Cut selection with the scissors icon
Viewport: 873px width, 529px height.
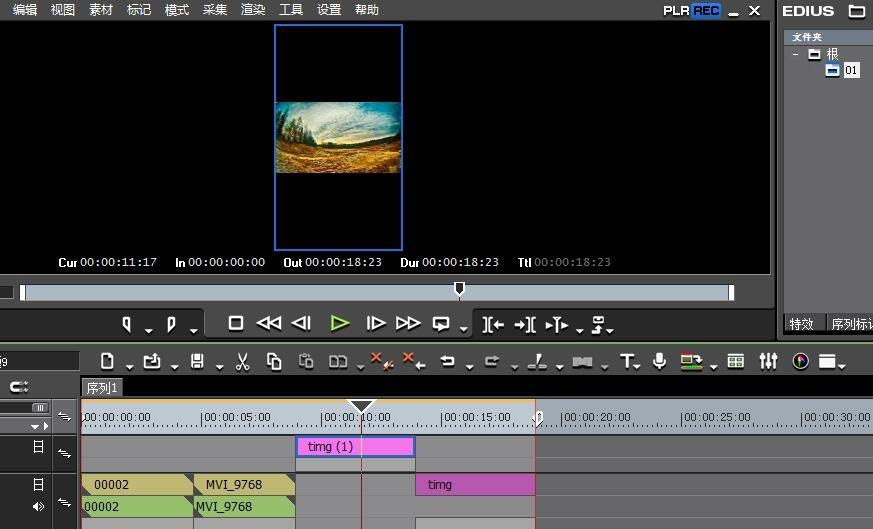[x=242, y=362]
